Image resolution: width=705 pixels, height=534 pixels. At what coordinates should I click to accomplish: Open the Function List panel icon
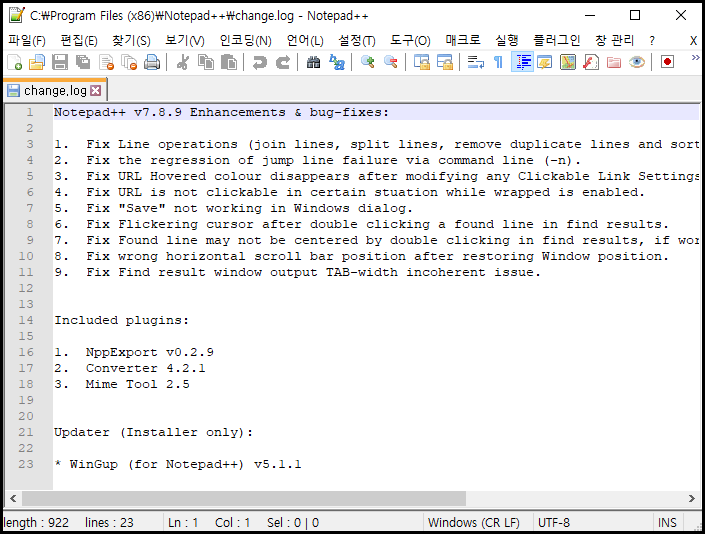[591, 62]
